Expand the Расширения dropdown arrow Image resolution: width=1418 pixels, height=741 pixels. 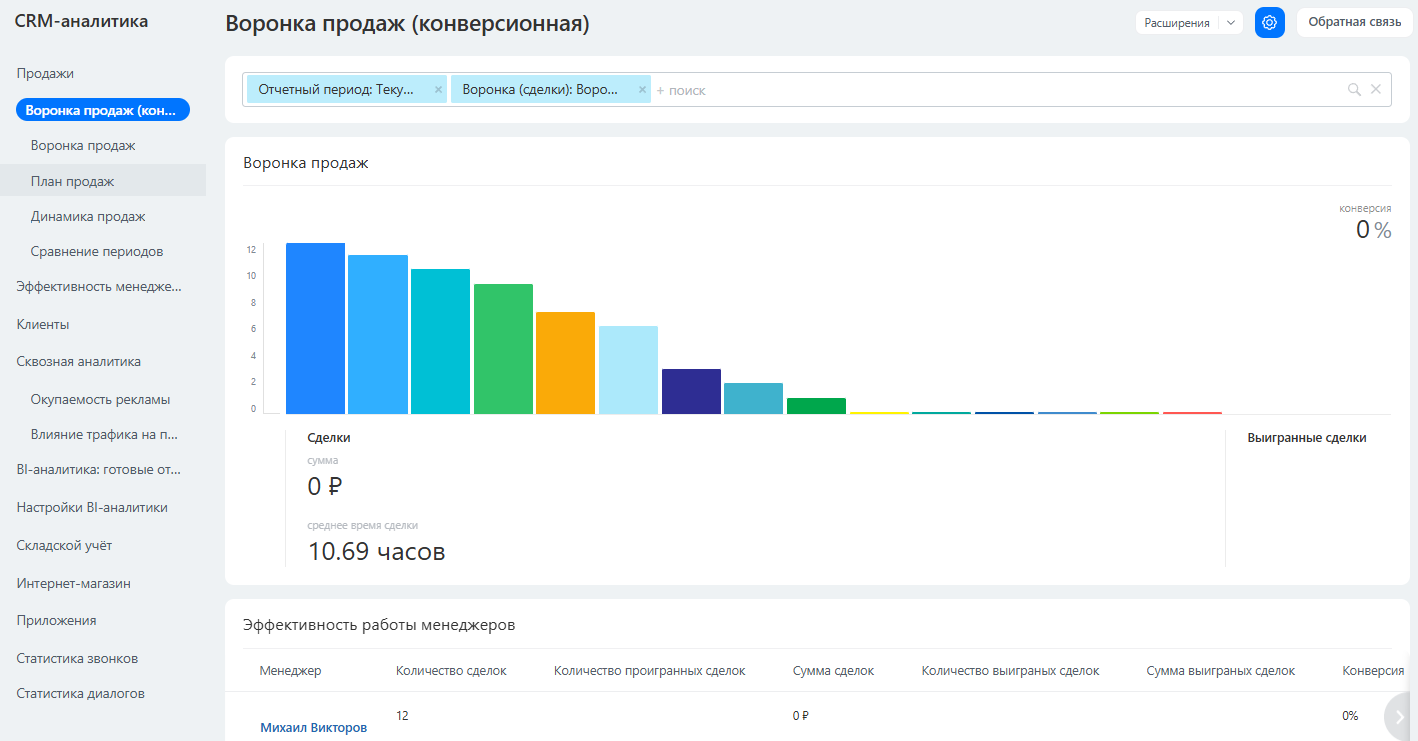(1230, 23)
